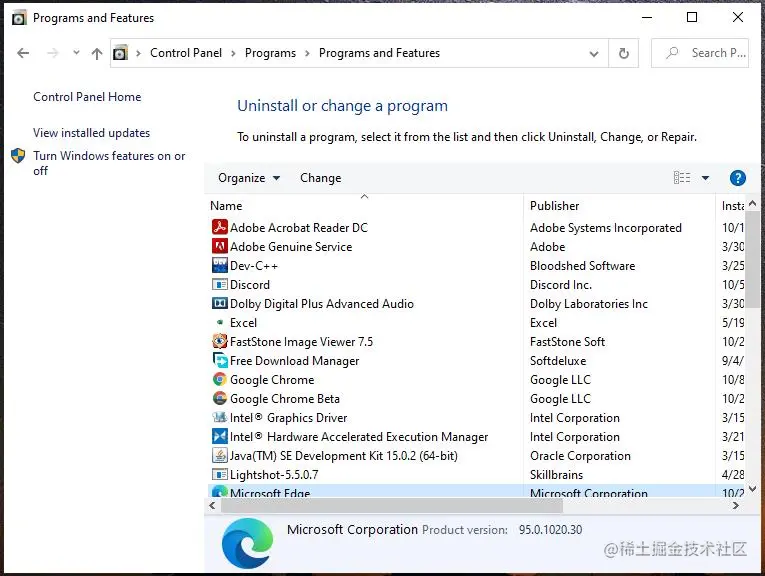
Task: Select the Dev-C++ program icon
Action: 220,265
